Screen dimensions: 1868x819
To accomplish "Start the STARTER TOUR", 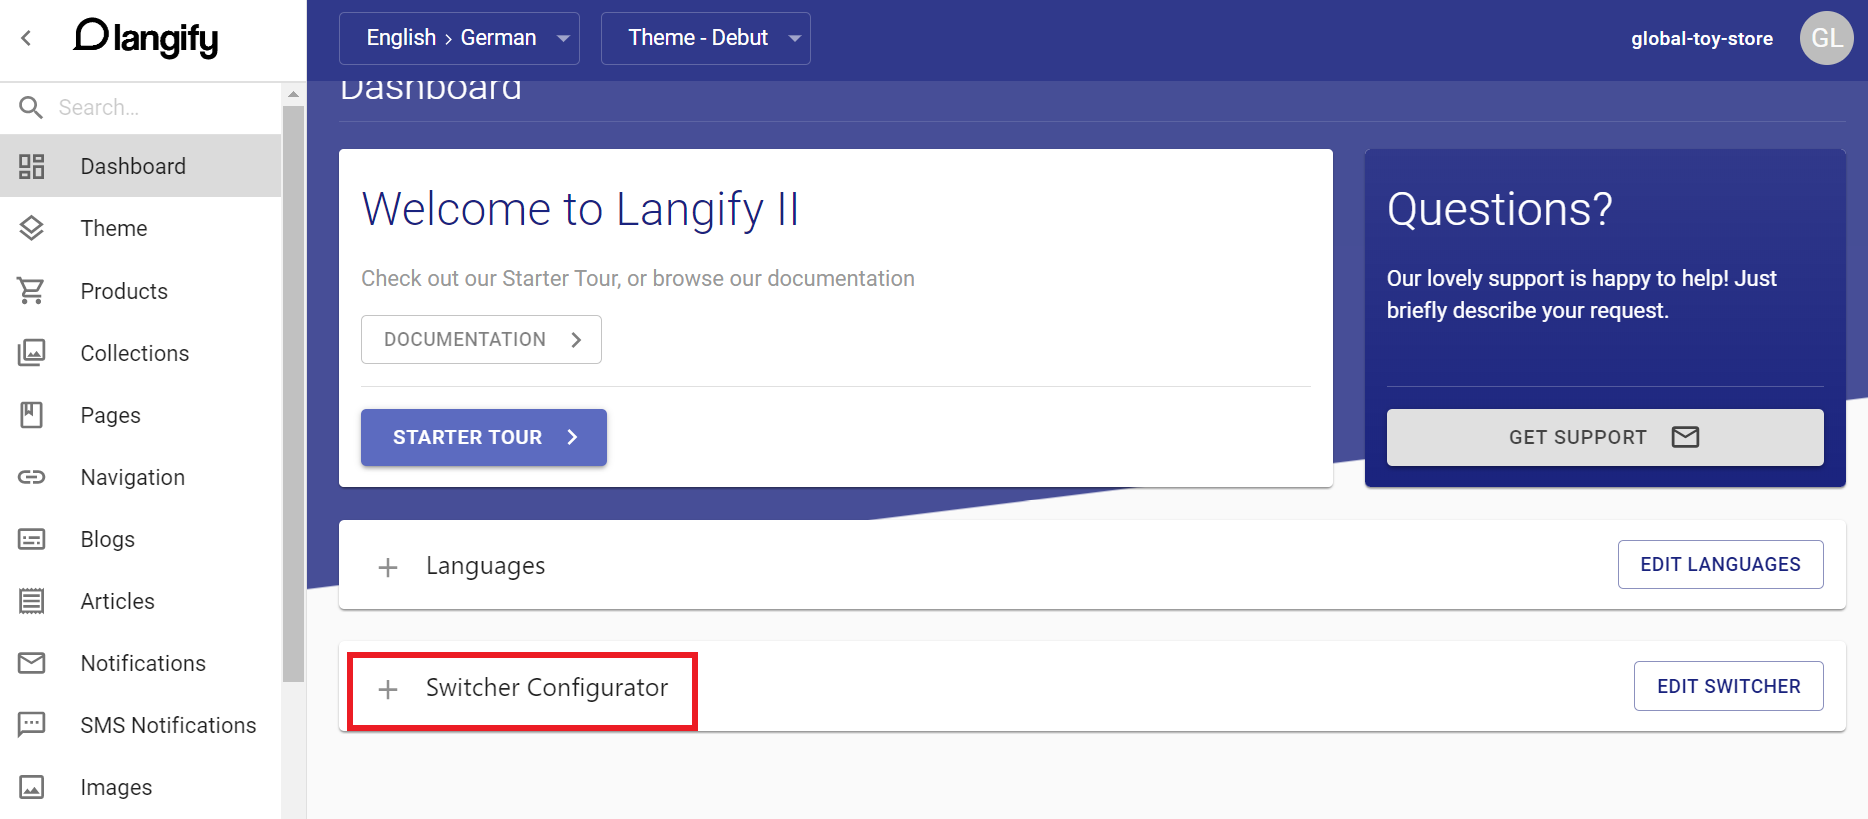I will pyautogui.click(x=484, y=437).
